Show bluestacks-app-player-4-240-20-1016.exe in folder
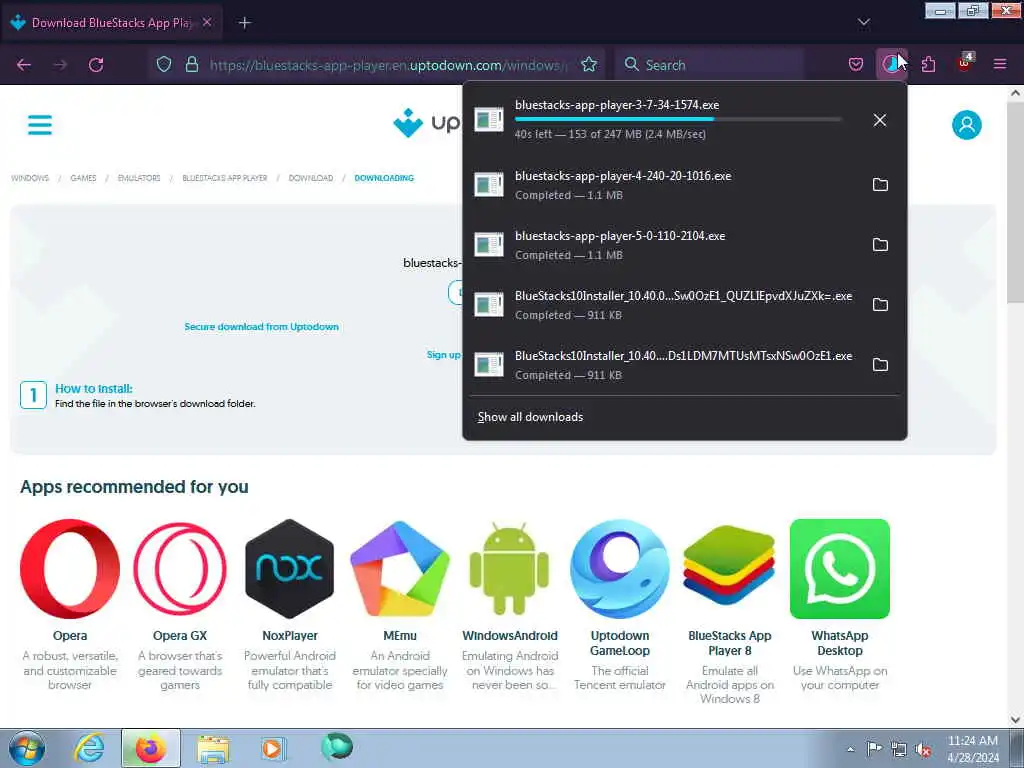 (x=880, y=185)
